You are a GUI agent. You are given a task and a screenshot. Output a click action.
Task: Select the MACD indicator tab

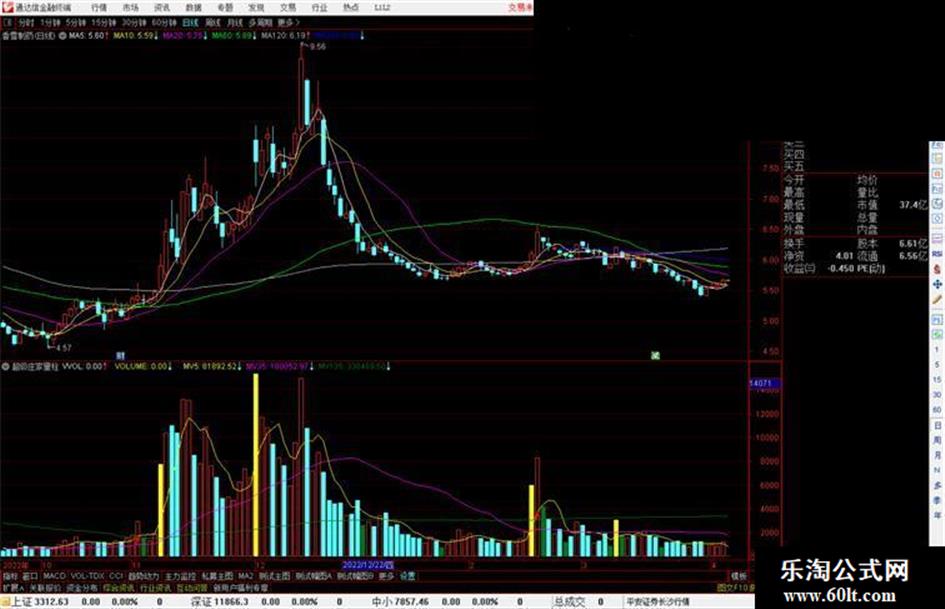click(54, 576)
